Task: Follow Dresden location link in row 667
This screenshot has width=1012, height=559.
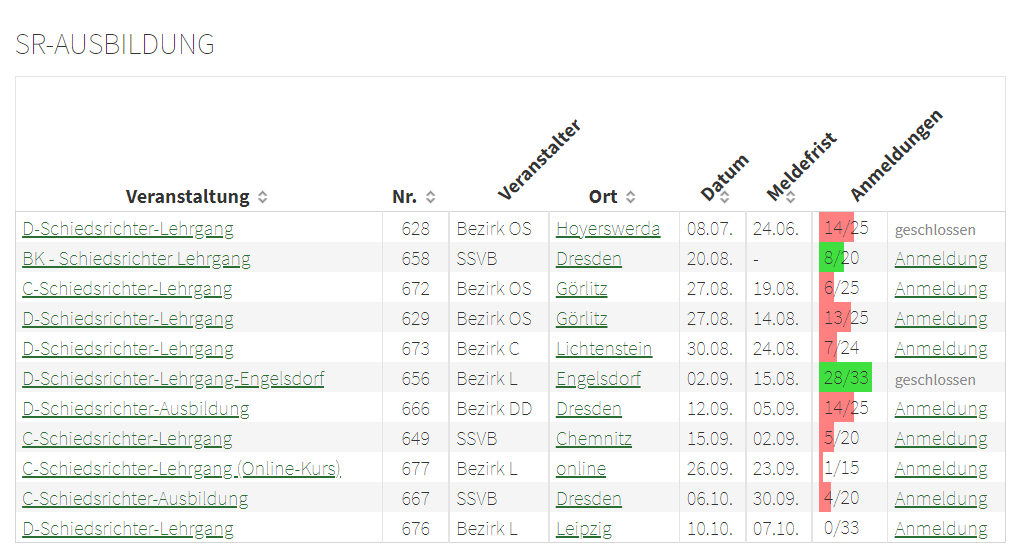Action: [589, 499]
